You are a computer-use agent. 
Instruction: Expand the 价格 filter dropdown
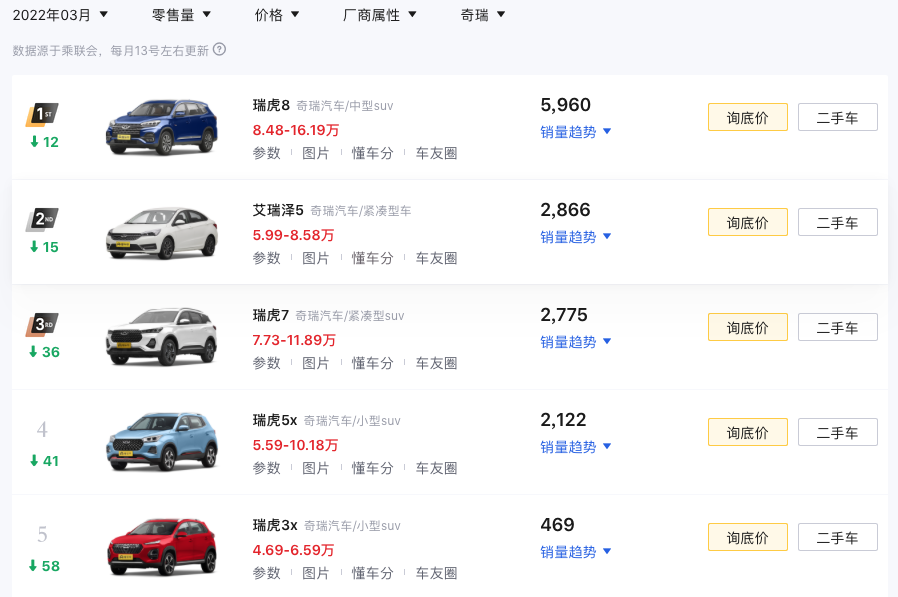click(x=277, y=15)
